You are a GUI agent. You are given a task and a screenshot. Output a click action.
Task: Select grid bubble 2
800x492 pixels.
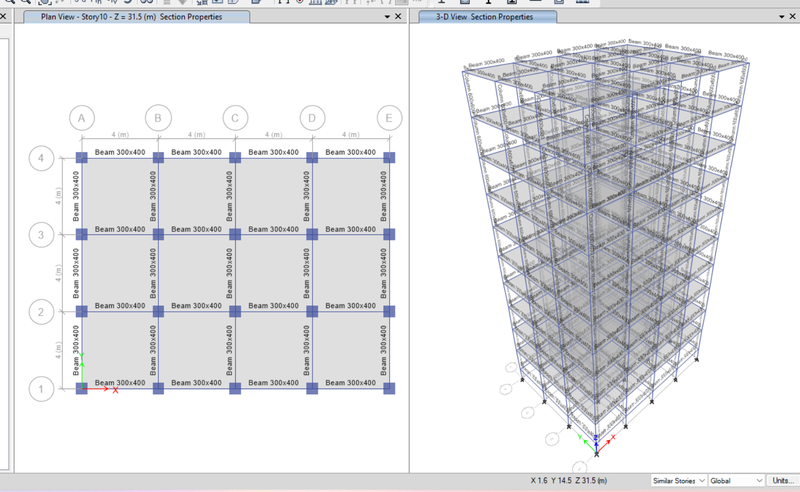tap(41, 312)
